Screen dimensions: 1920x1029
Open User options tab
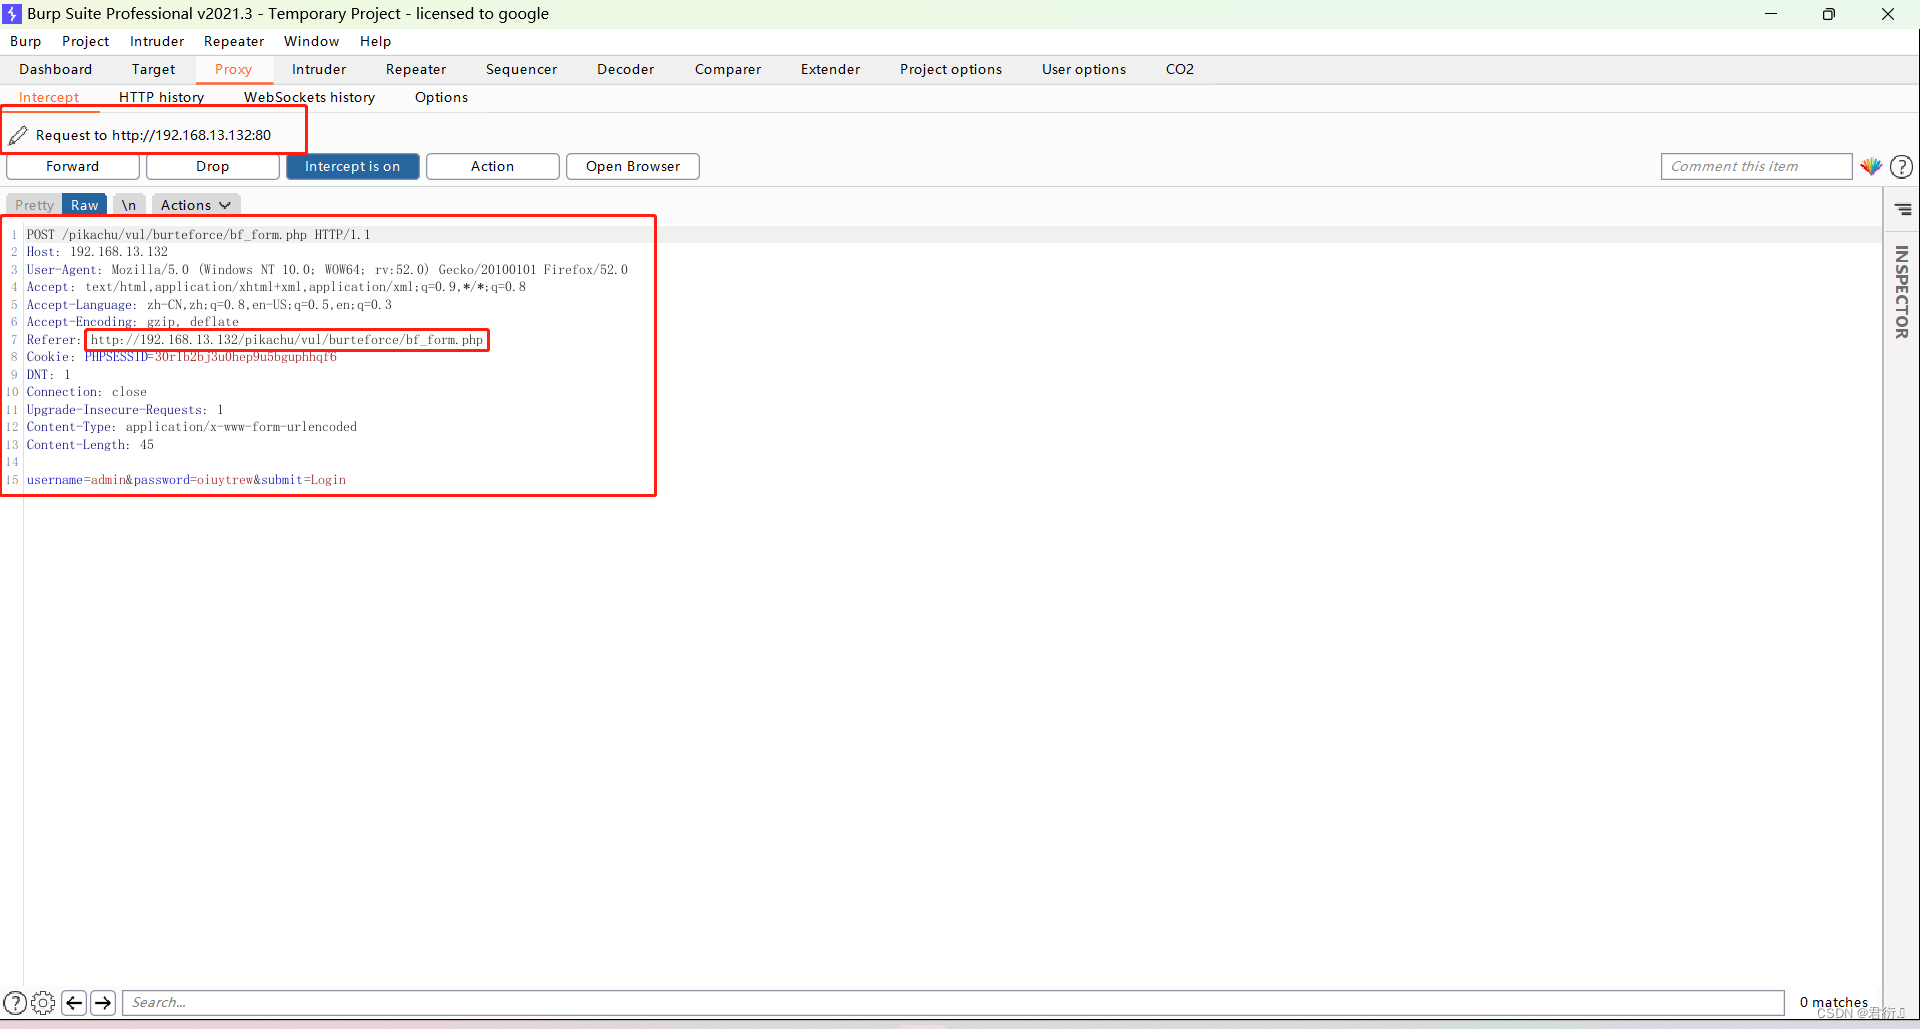(x=1084, y=69)
